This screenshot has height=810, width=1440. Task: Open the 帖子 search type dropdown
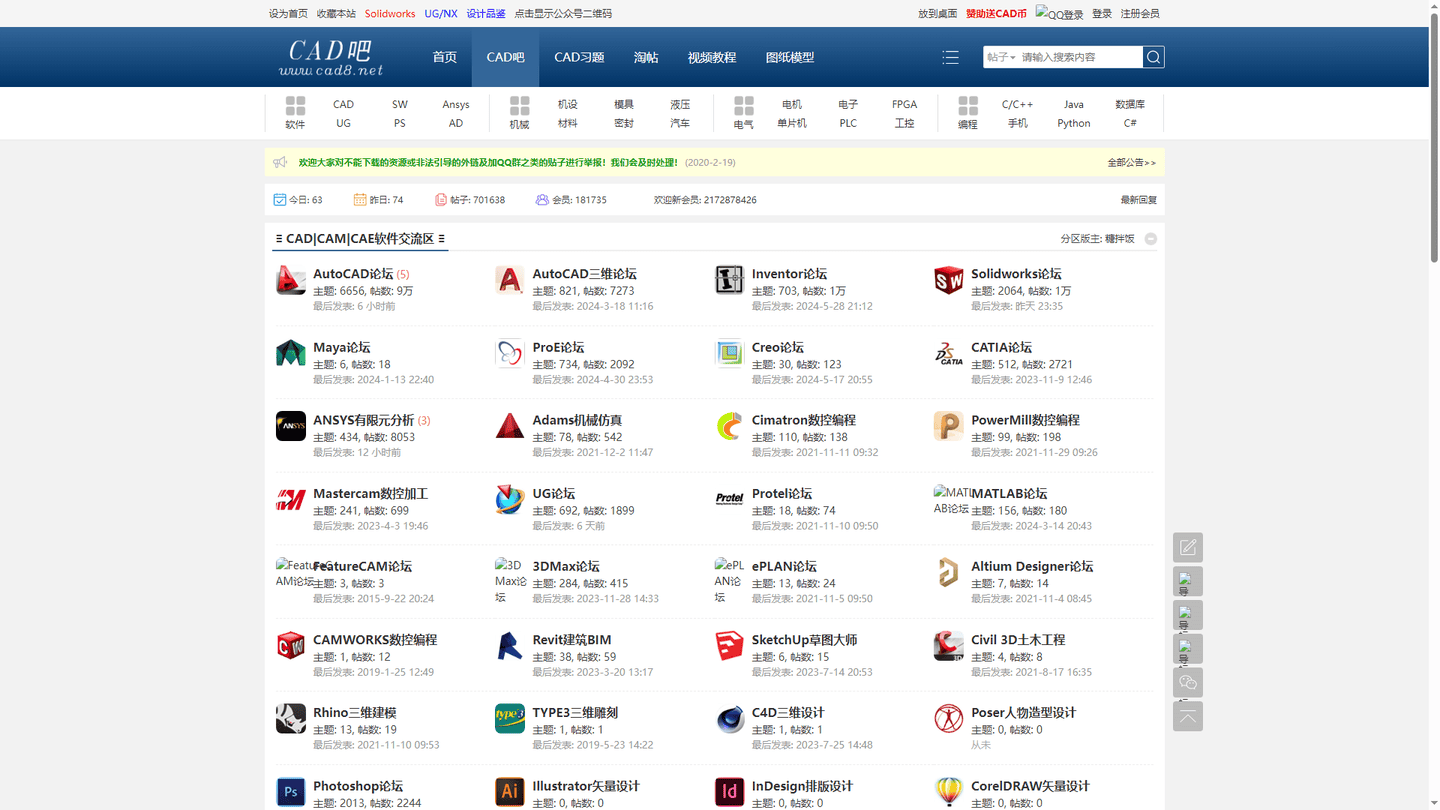click(x=1001, y=57)
